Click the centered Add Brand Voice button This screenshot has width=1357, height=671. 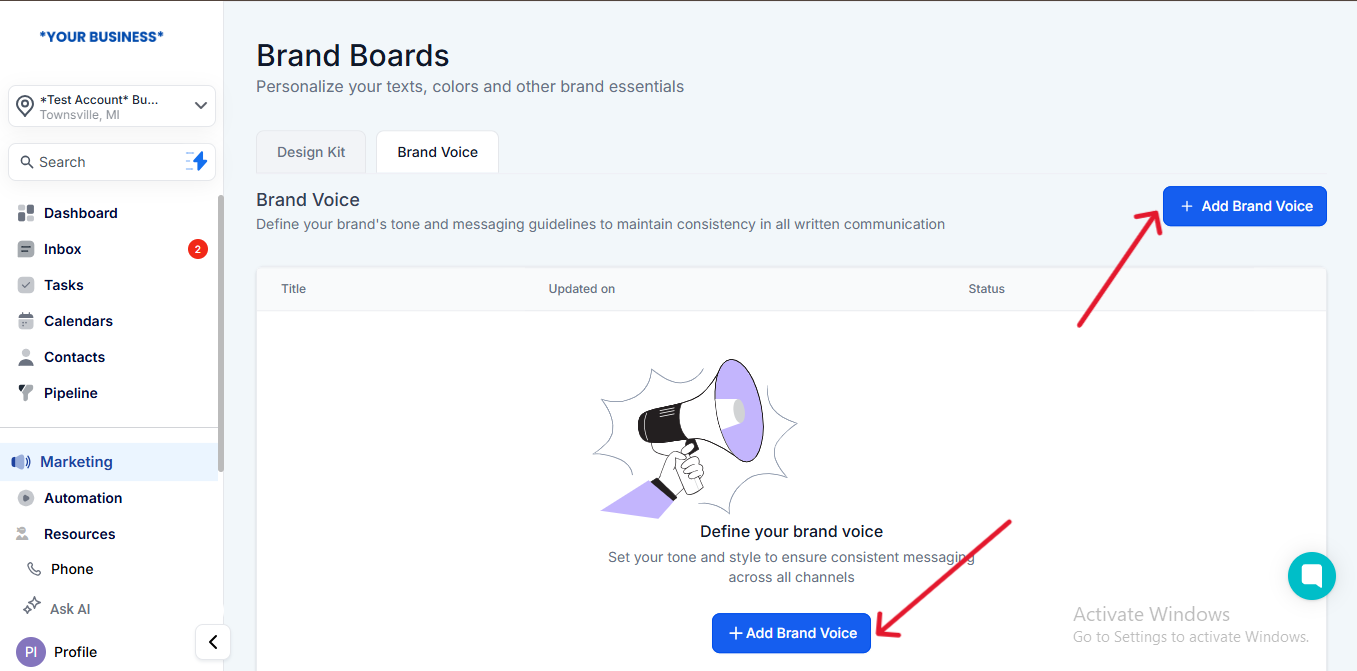pos(791,633)
